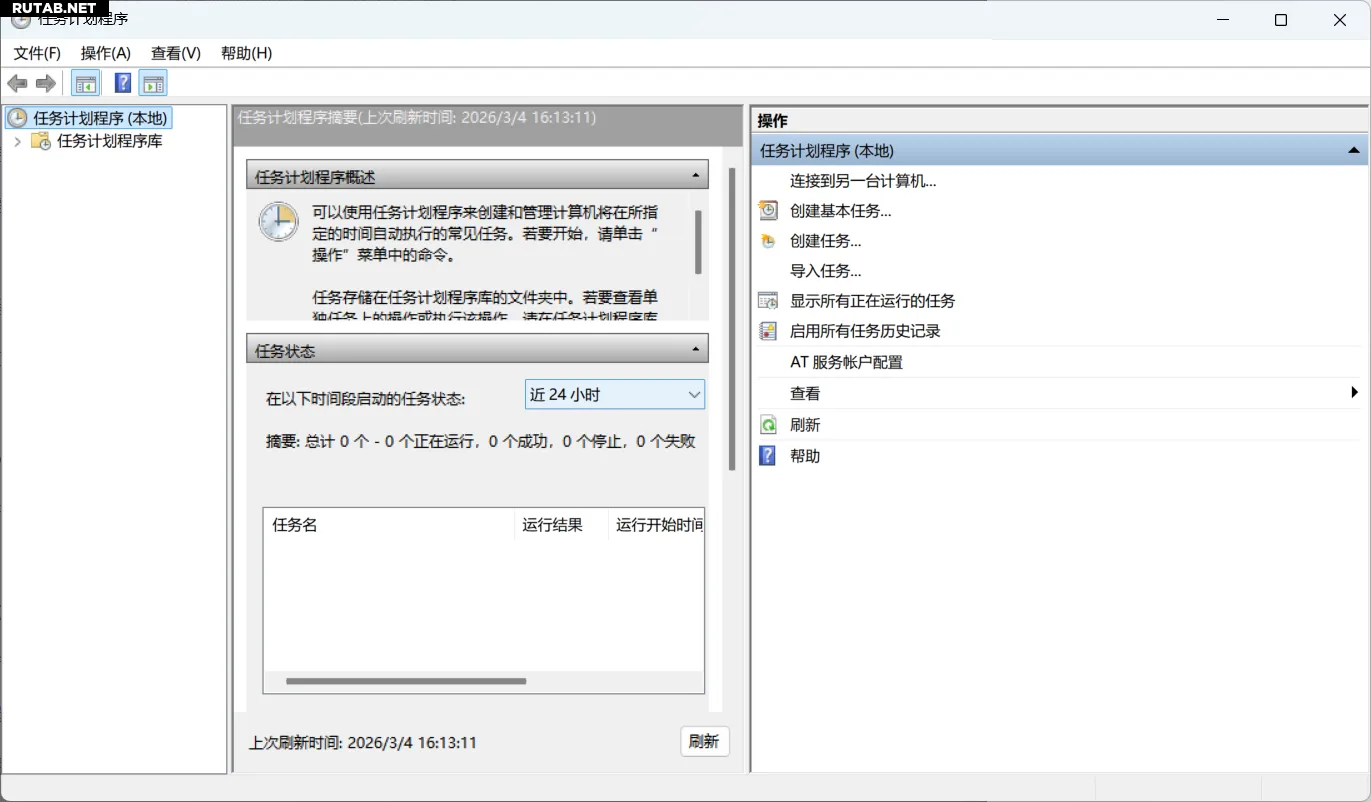Collapse the 任务状态 section
This screenshot has width=1371, height=802.
coord(696,350)
